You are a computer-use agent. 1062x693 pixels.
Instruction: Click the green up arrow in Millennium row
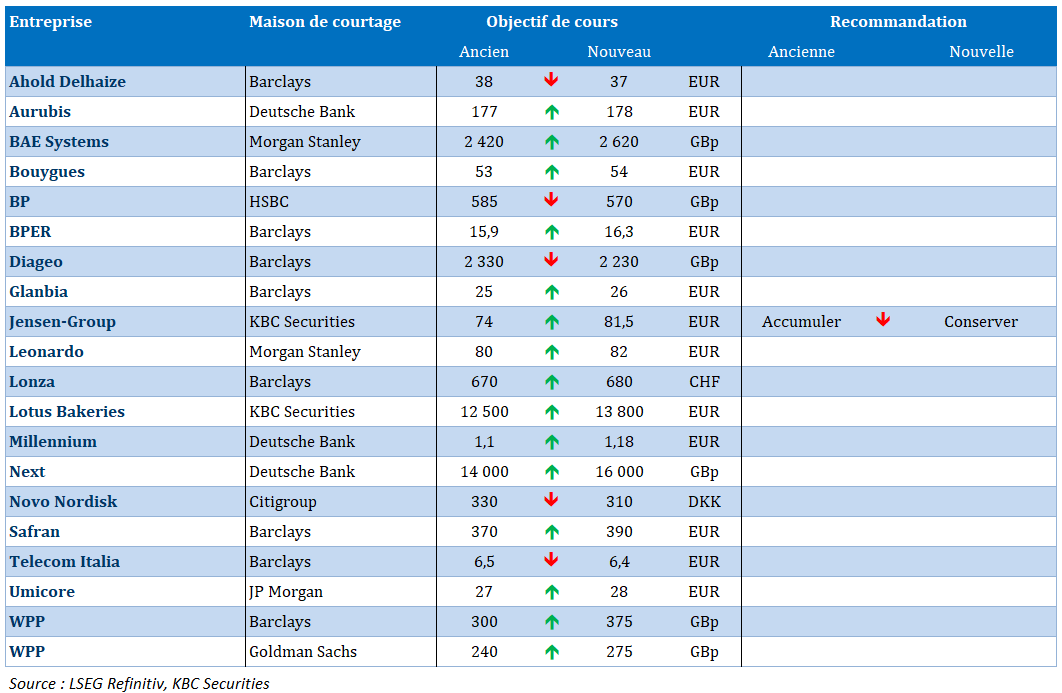[552, 442]
